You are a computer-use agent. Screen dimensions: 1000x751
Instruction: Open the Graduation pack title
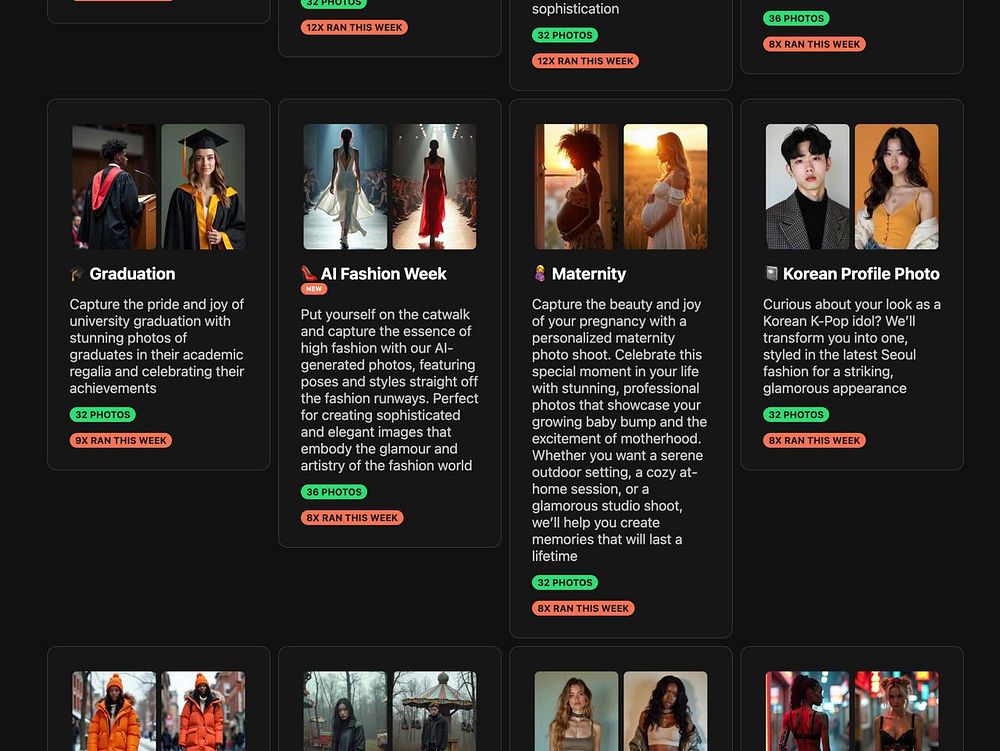pos(132,274)
